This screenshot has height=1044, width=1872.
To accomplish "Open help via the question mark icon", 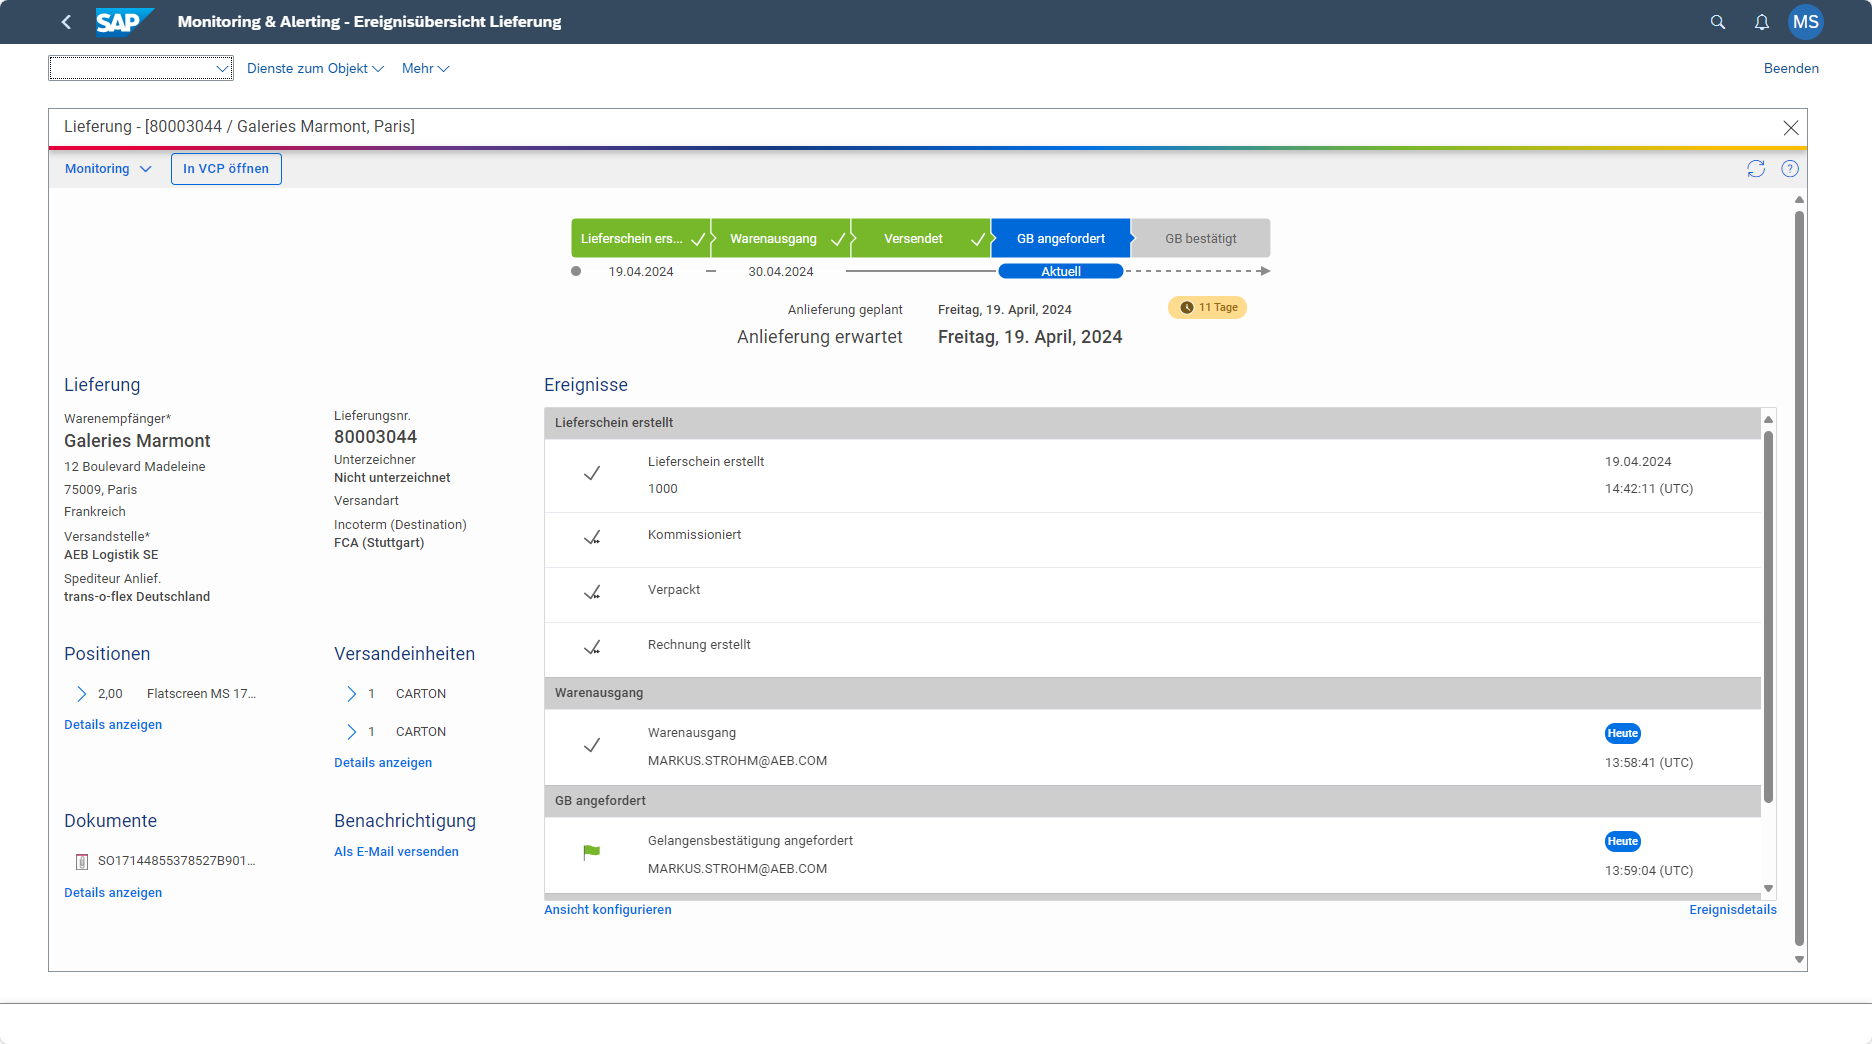I will (x=1790, y=168).
